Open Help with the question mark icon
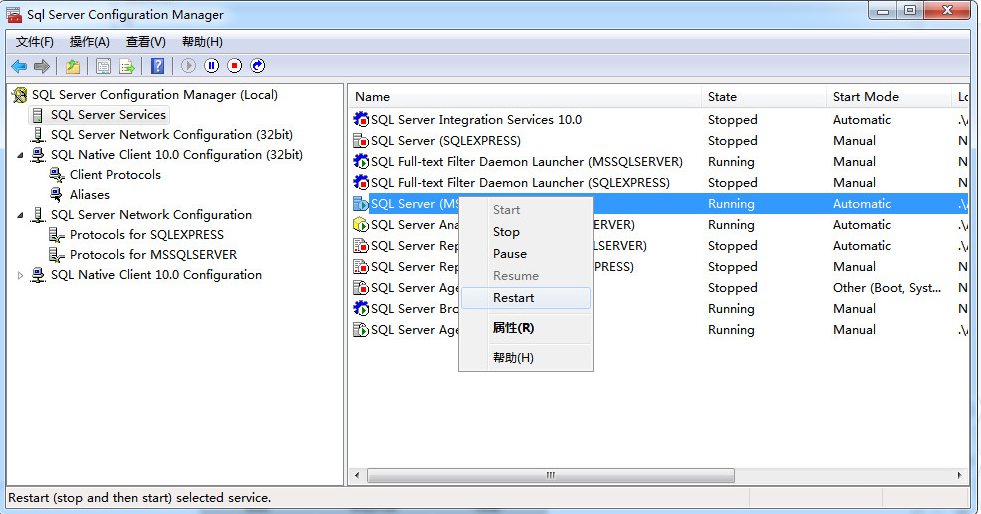The image size is (981, 514). (158, 66)
